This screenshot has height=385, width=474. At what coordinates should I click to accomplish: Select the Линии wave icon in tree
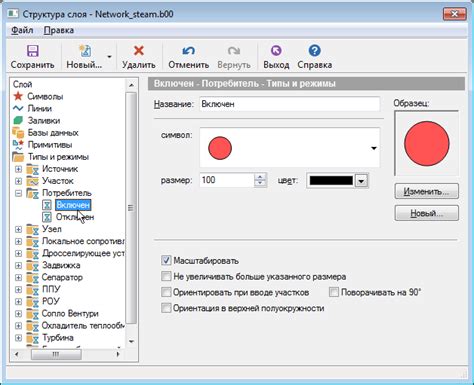(x=18, y=108)
